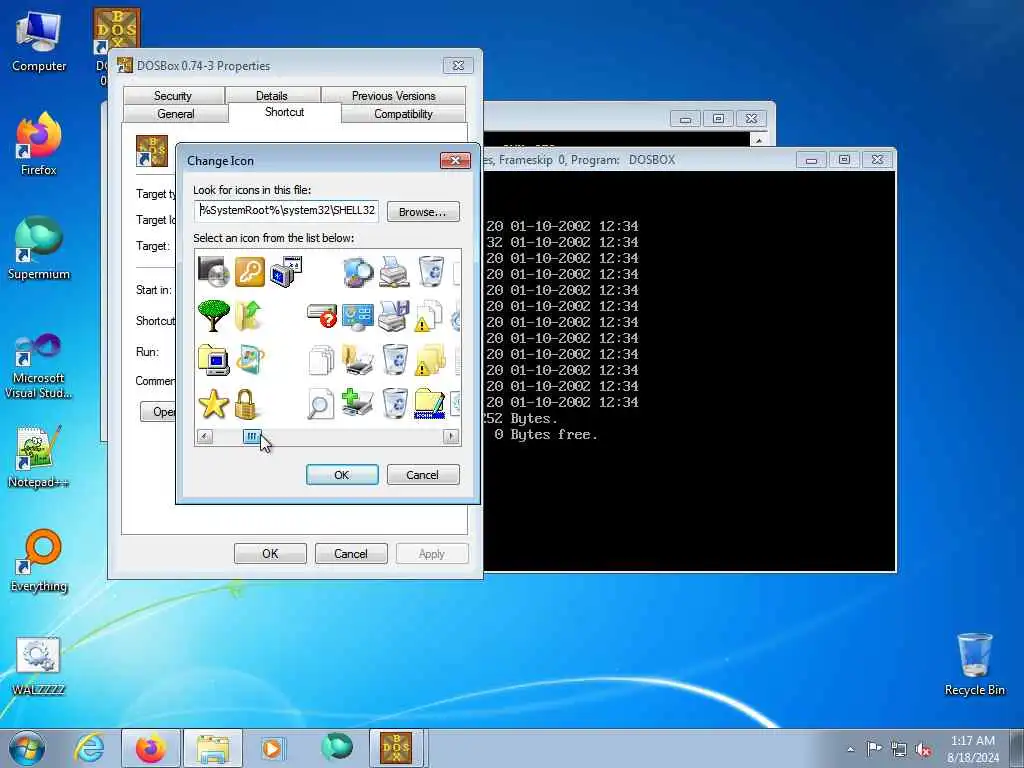Open Windows Explorer from taskbar
This screenshot has height=768, width=1024.
point(213,748)
